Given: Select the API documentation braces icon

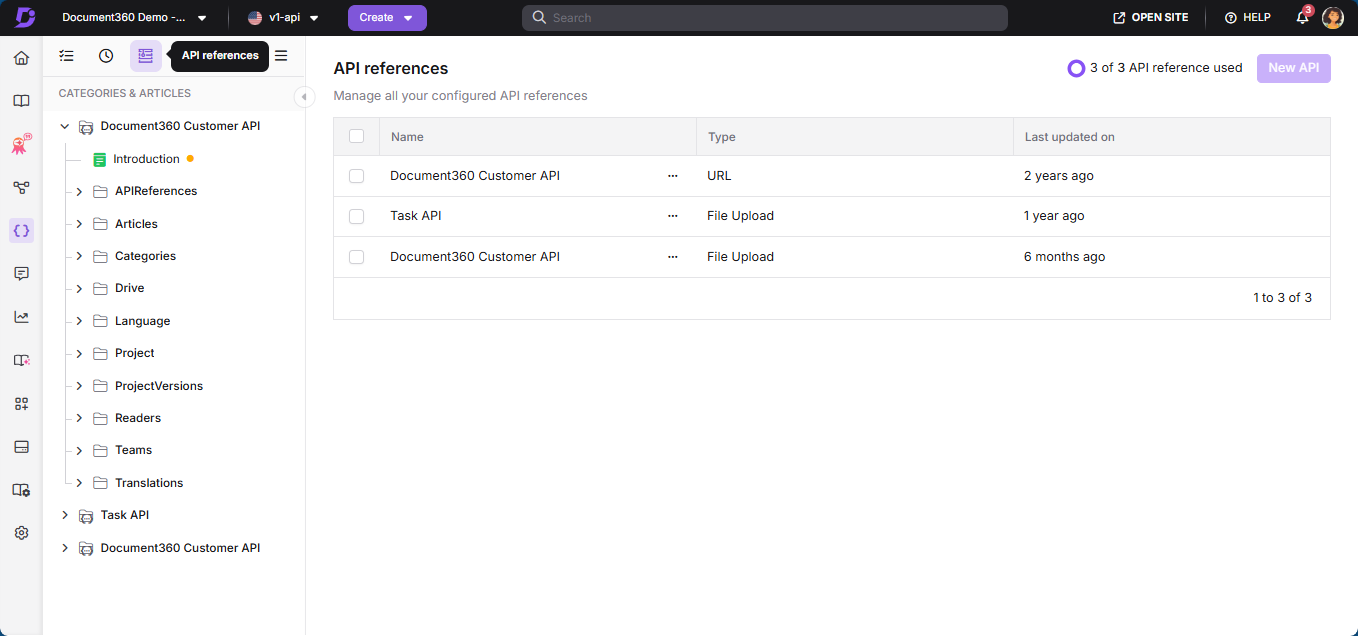Looking at the screenshot, I should [21, 230].
